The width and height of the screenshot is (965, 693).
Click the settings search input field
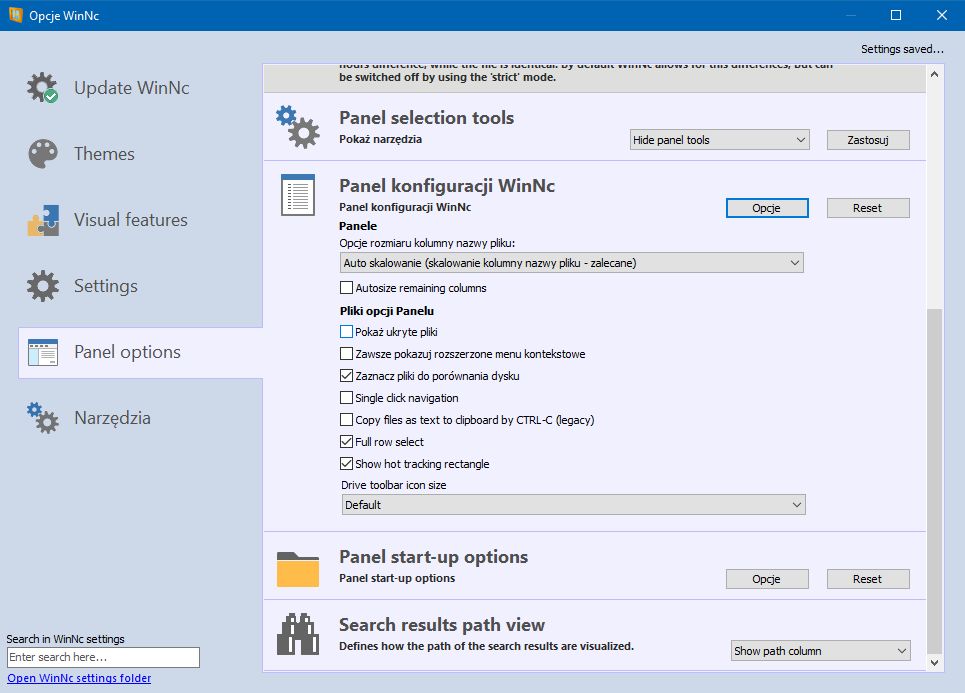click(x=103, y=657)
